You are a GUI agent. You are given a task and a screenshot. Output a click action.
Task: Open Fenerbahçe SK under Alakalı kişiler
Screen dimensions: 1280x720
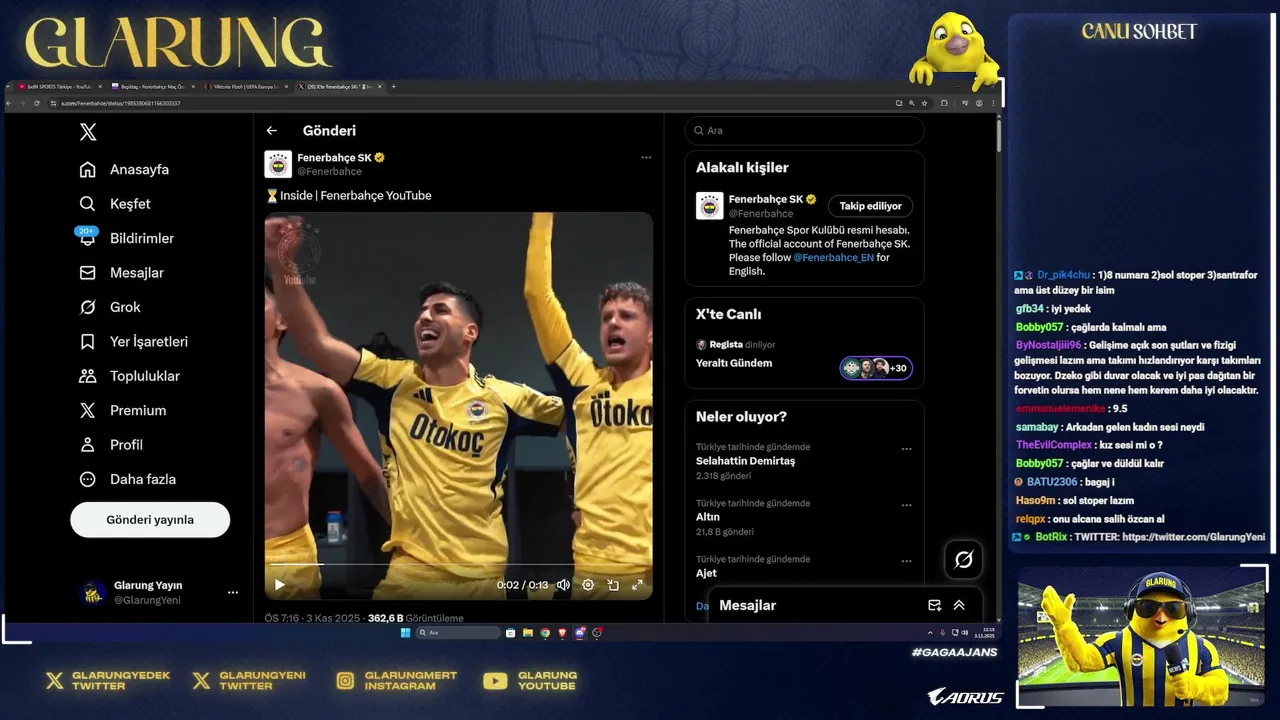765,199
